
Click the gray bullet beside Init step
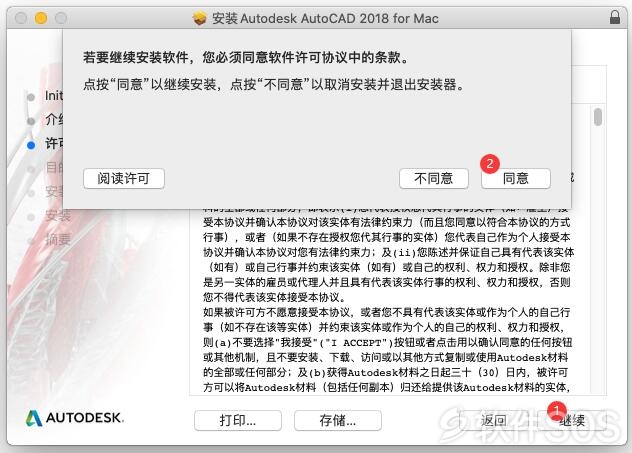click(x=31, y=97)
